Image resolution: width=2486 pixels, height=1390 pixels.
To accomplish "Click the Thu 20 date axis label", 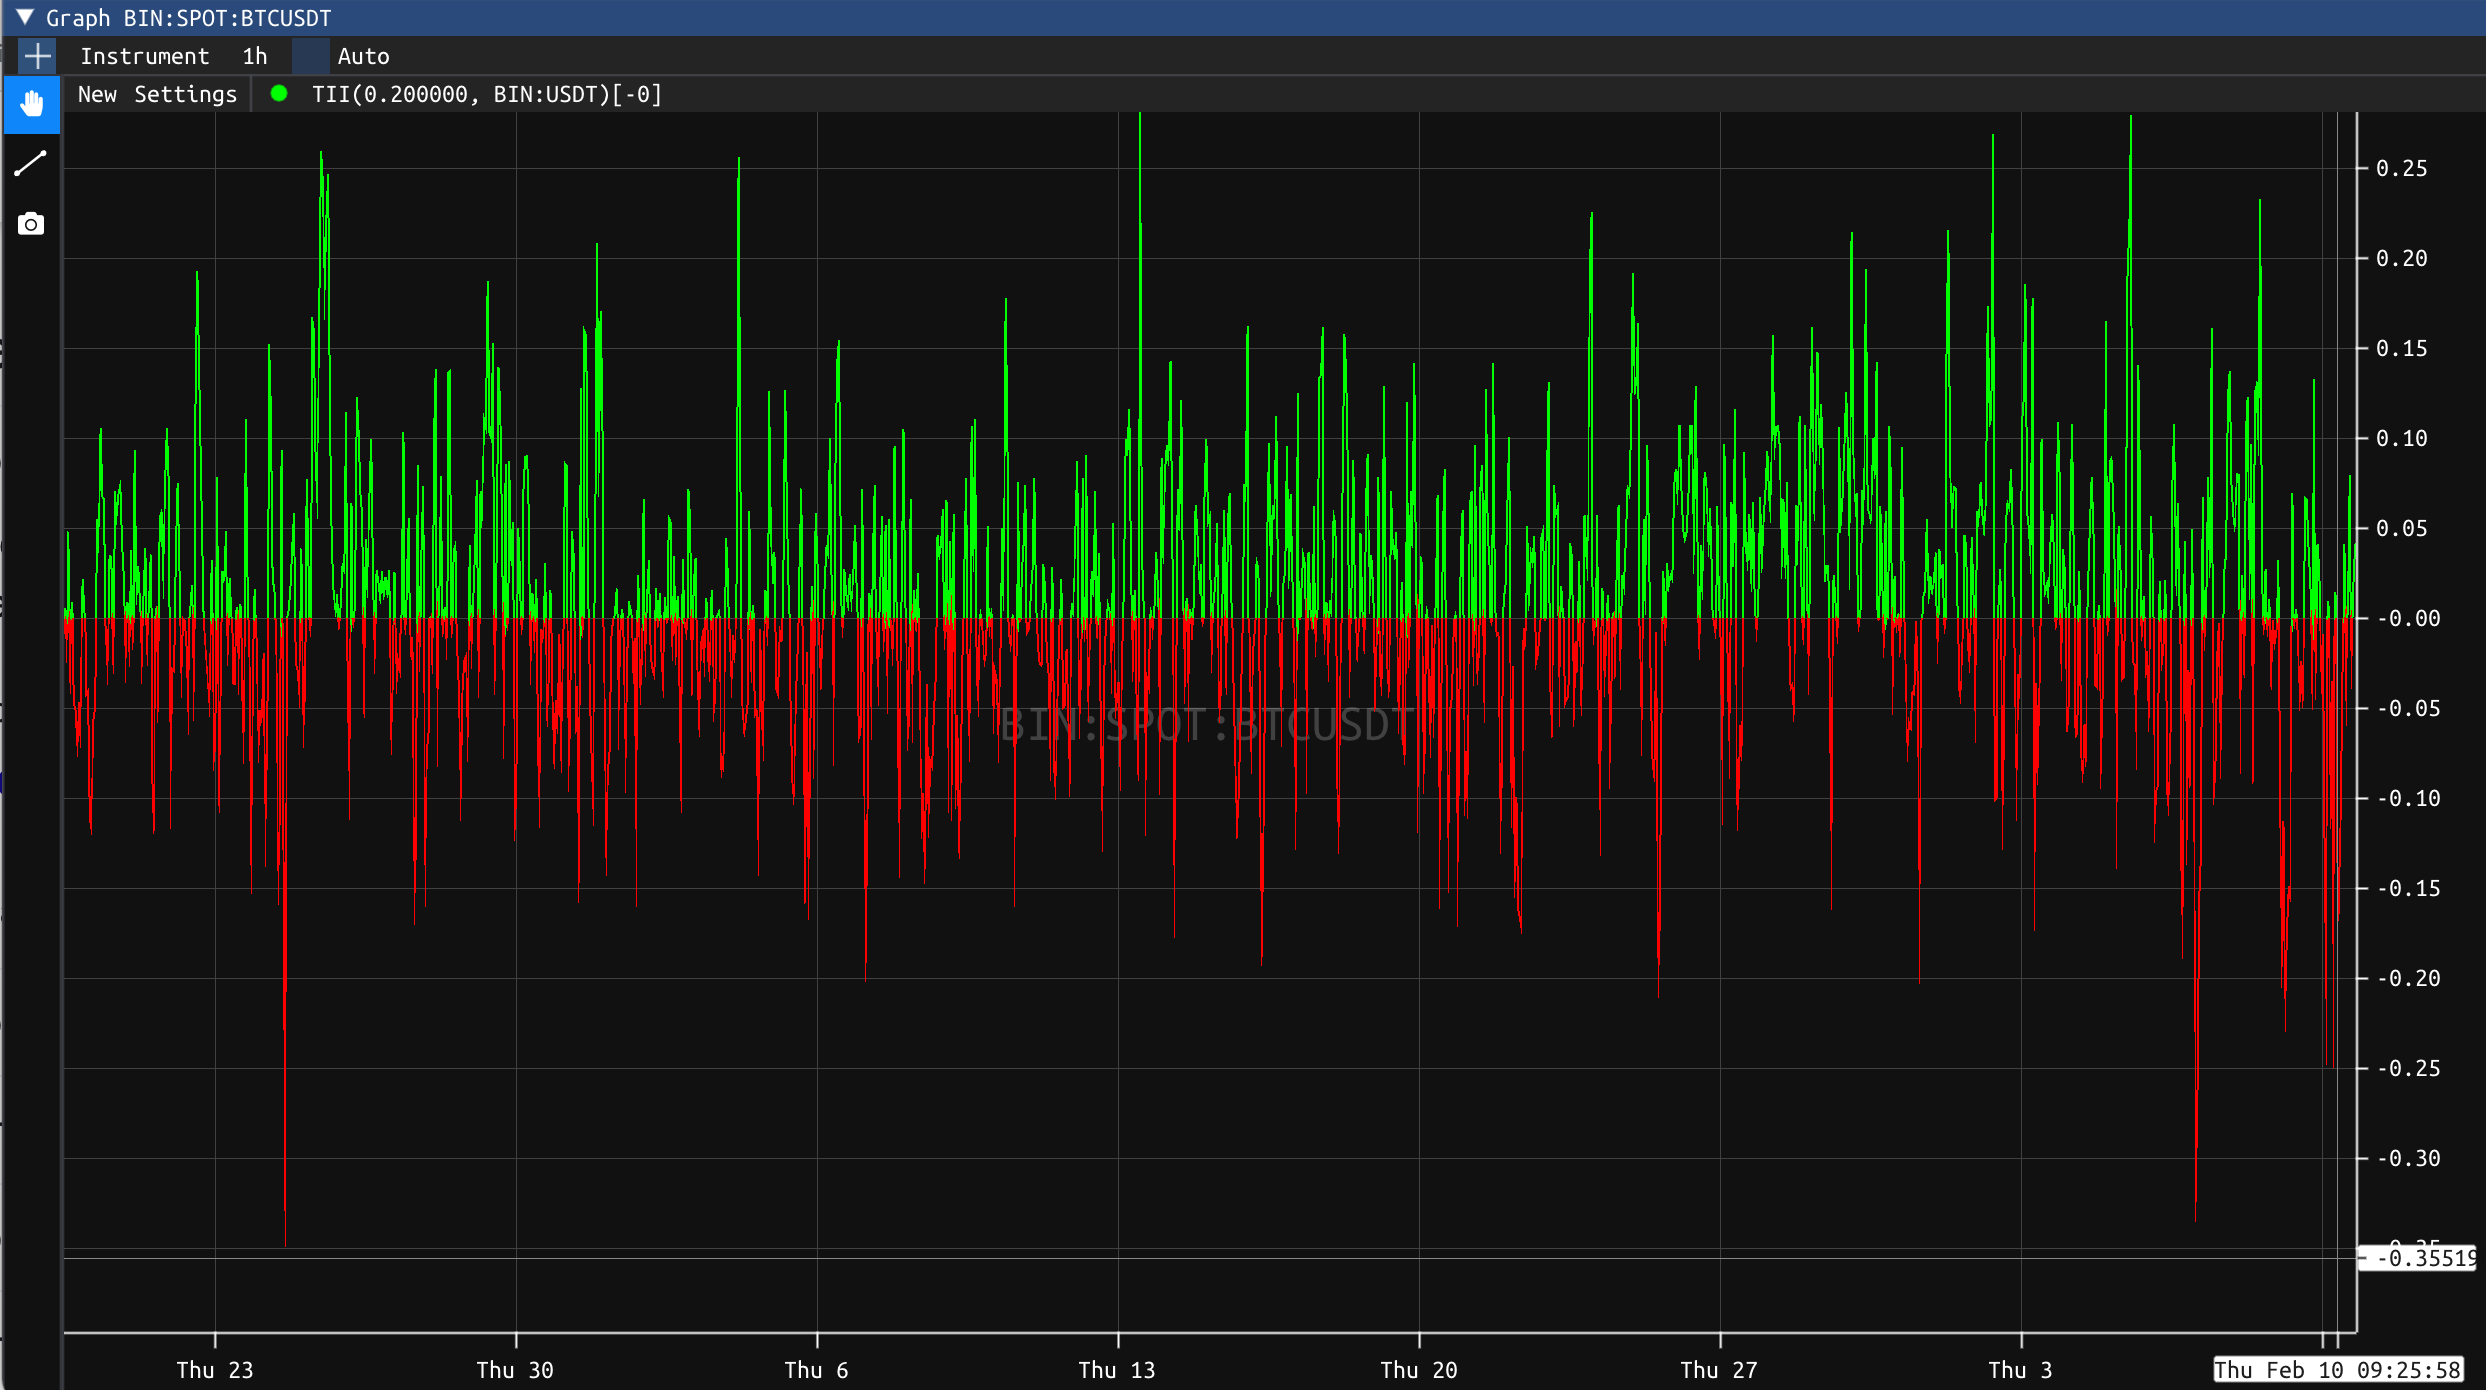I will pos(1419,1370).
